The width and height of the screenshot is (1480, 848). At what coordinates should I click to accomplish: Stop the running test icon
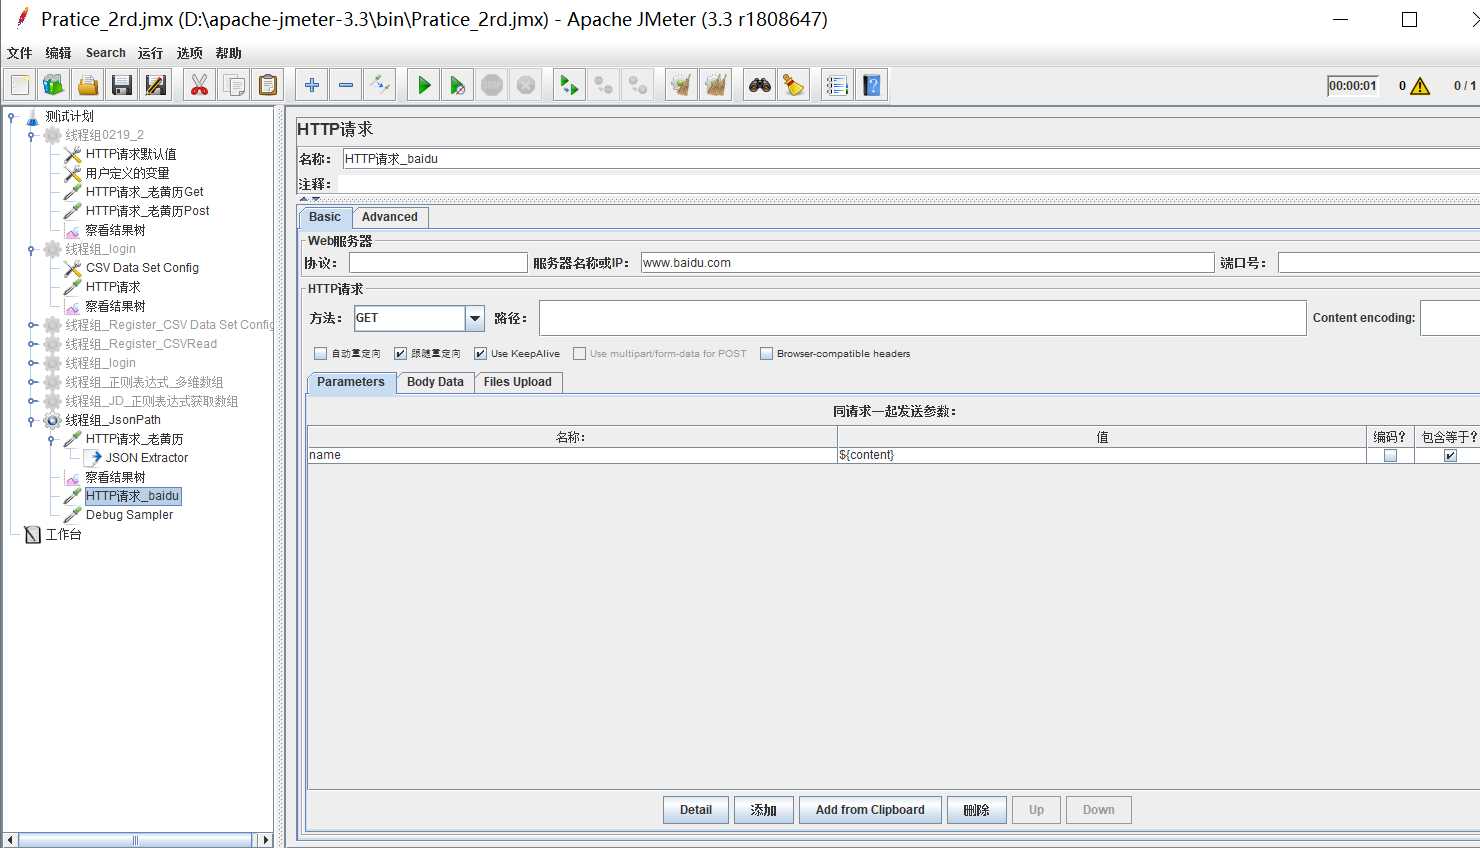click(492, 85)
